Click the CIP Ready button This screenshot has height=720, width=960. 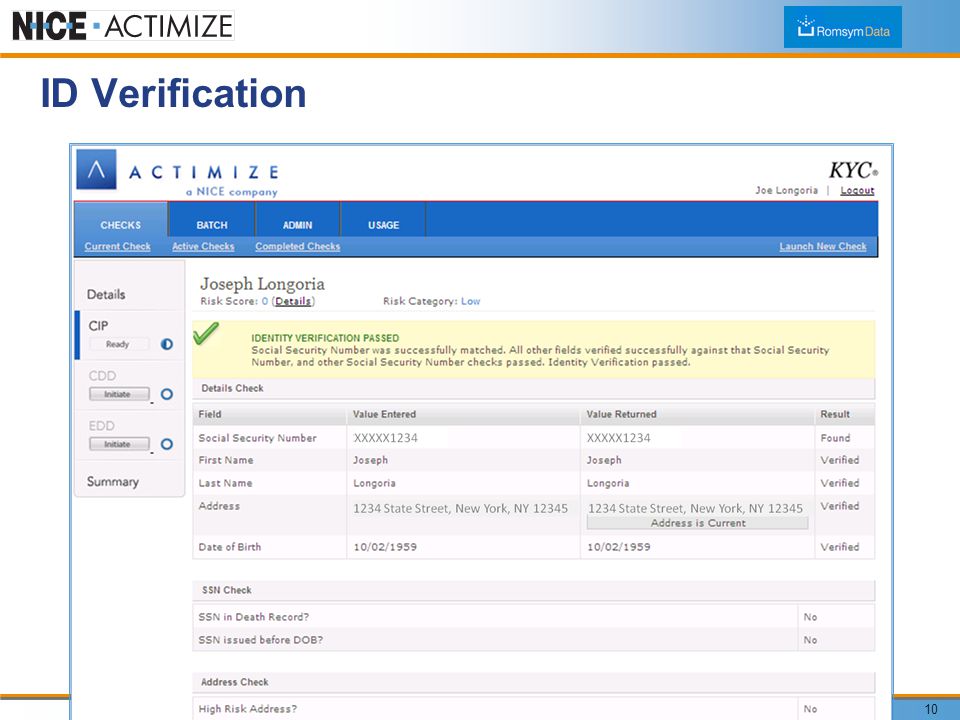pyautogui.click(x=119, y=344)
